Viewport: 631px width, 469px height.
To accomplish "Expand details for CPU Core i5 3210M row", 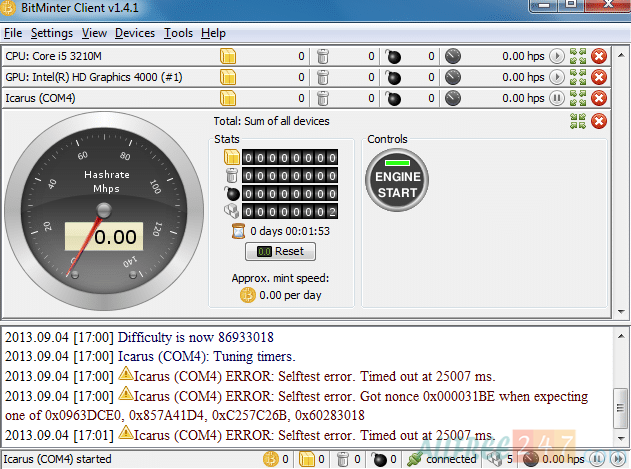I will click(578, 56).
